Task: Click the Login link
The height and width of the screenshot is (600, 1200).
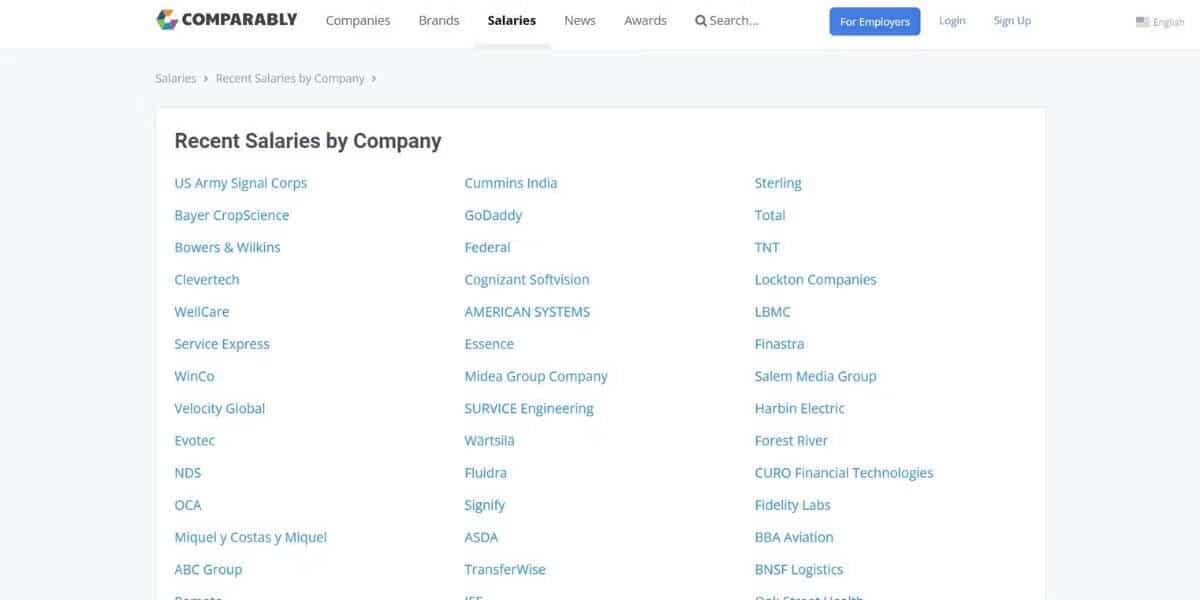Action: pos(952,21)
